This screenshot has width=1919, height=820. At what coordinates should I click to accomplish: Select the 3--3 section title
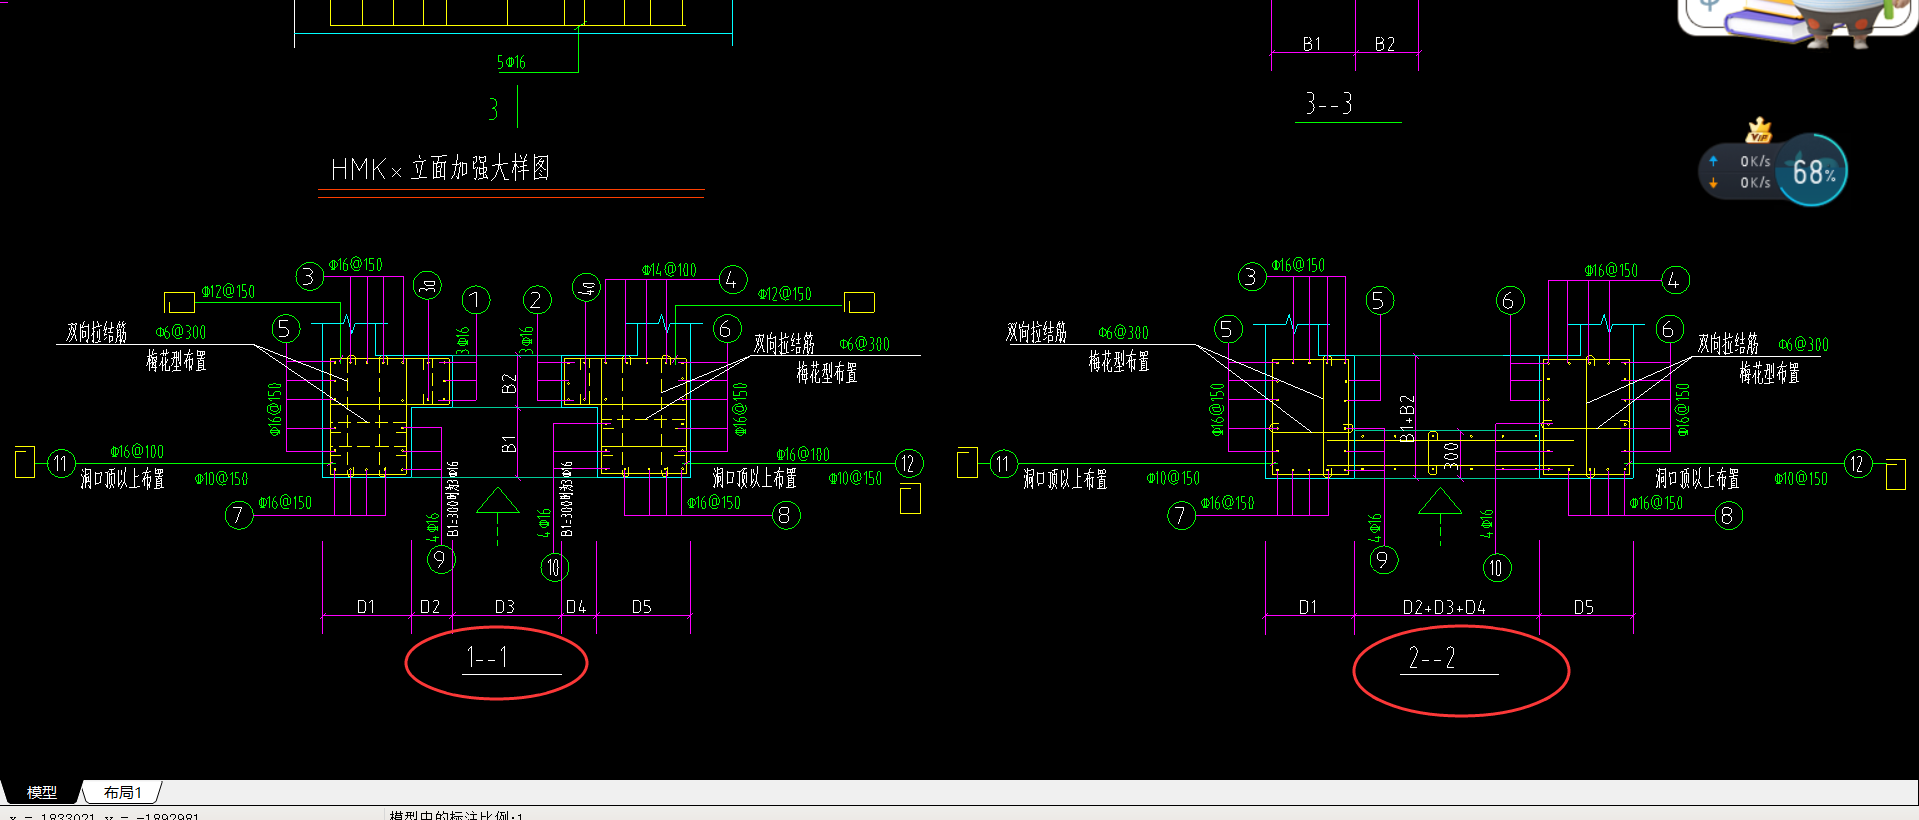[x=1328, y=103]
